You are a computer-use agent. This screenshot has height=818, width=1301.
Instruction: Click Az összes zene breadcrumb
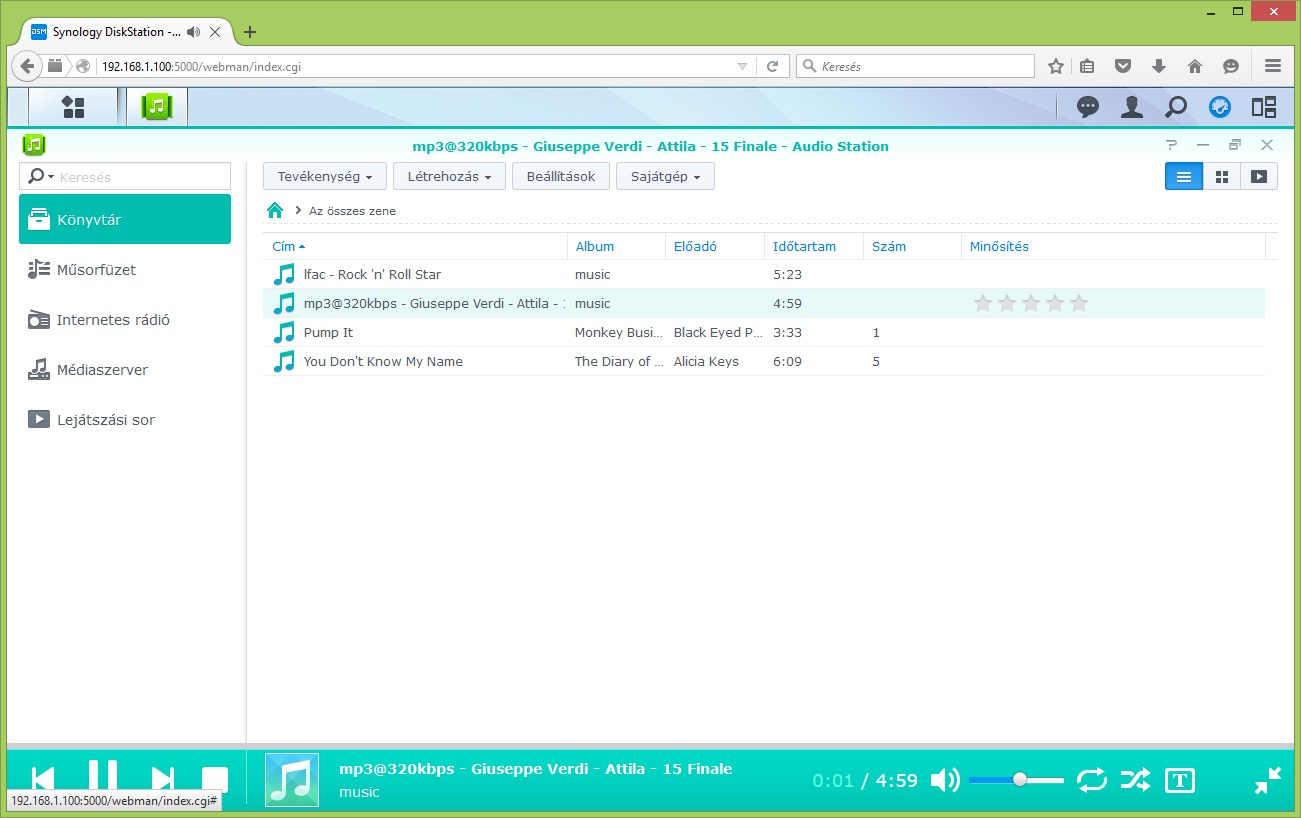(x=352, y=211)
